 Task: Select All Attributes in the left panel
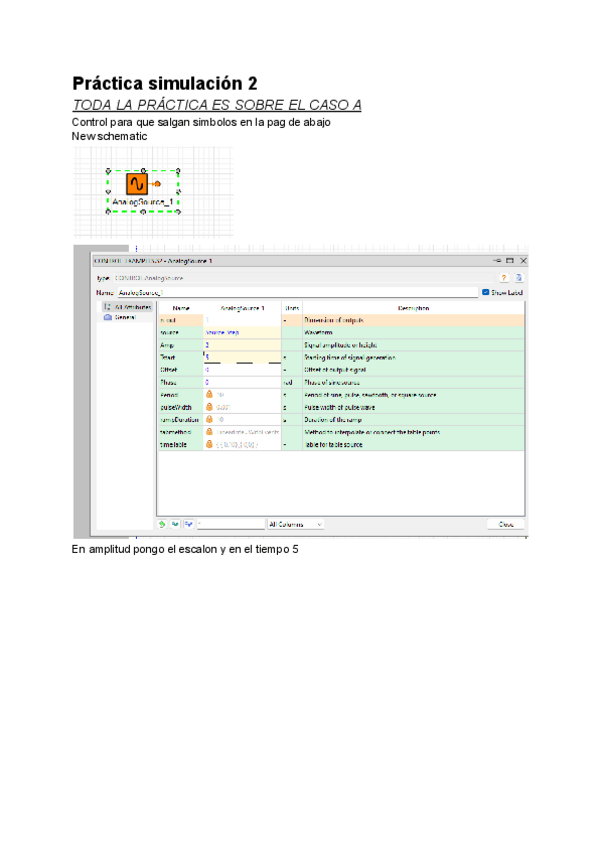point(130,307)
